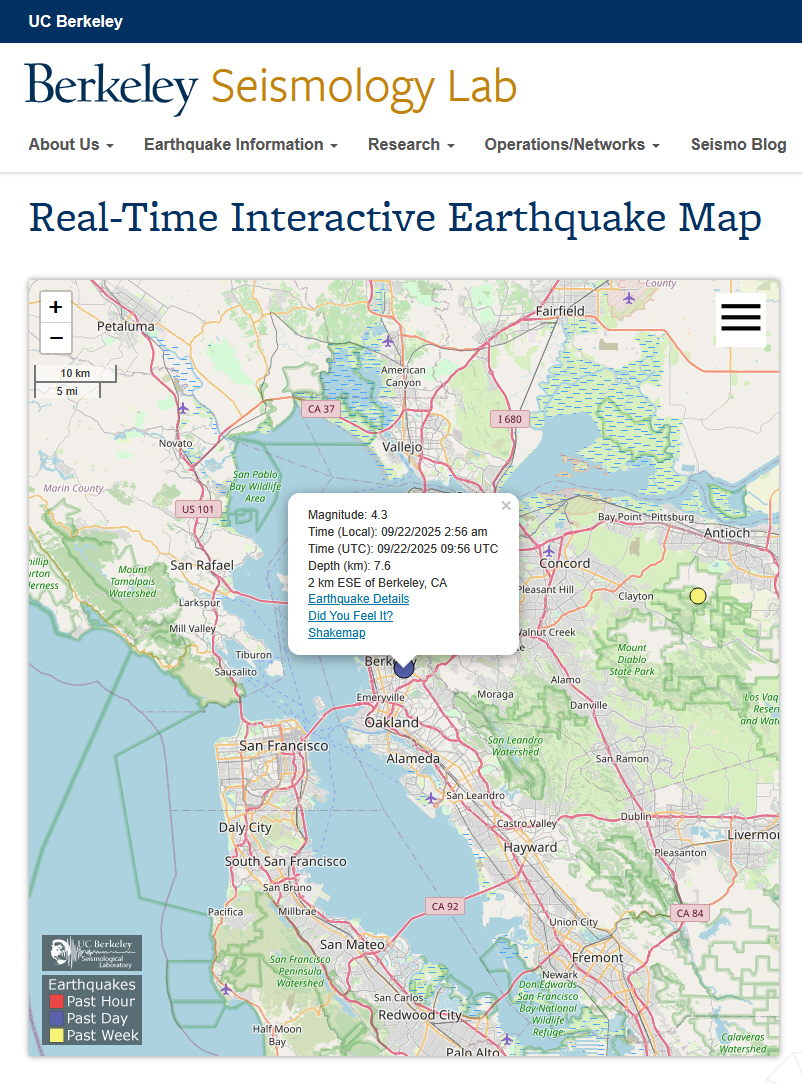This screenshot has width=802, height=1084.
Task: Click the Oakland map label
Action: tap(391, 722)
